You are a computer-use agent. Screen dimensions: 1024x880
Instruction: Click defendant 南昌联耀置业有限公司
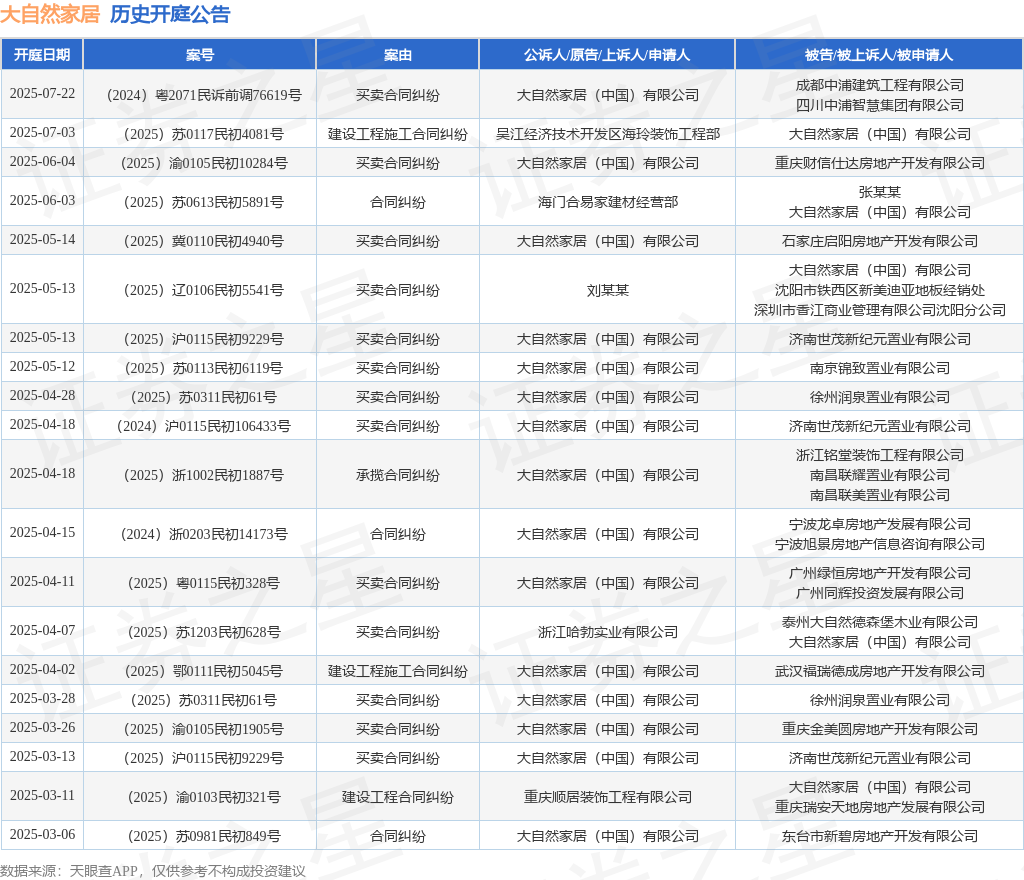tap(879, 475)
